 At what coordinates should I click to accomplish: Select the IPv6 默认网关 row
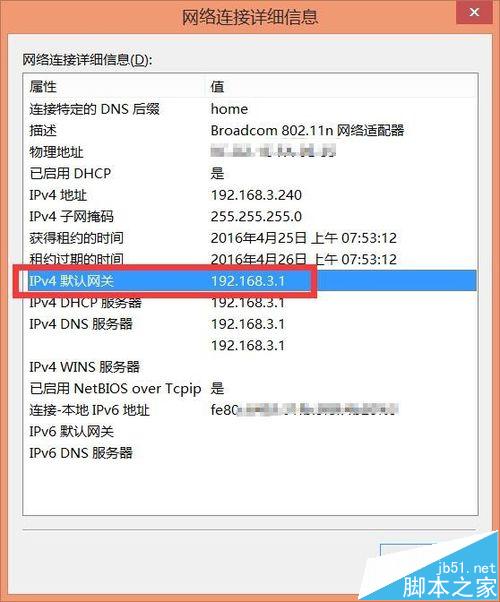tap(251, 432)
